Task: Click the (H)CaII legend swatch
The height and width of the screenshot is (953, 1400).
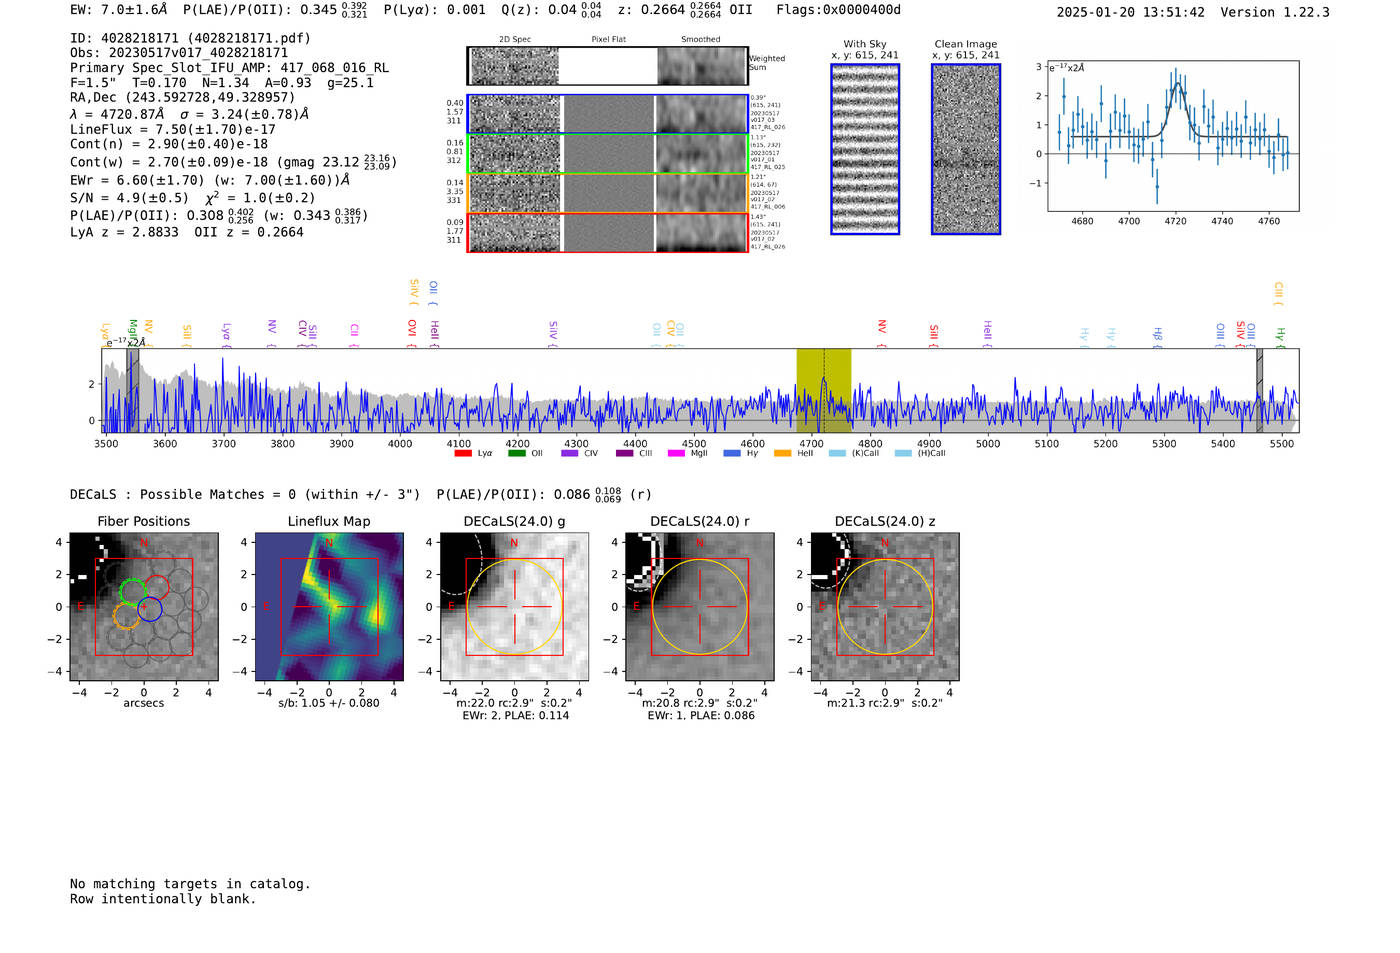Action: pyautogui.click(x=903, y=453)
